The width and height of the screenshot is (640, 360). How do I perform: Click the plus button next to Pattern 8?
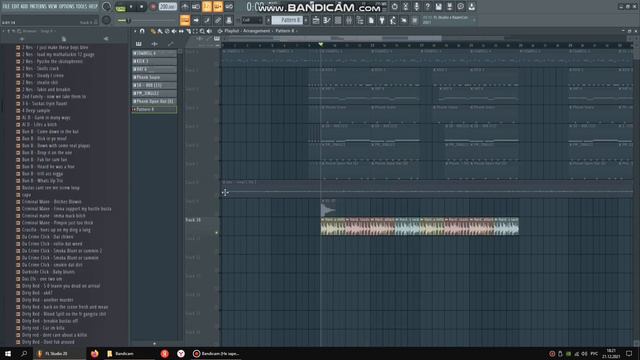point(306,20)
